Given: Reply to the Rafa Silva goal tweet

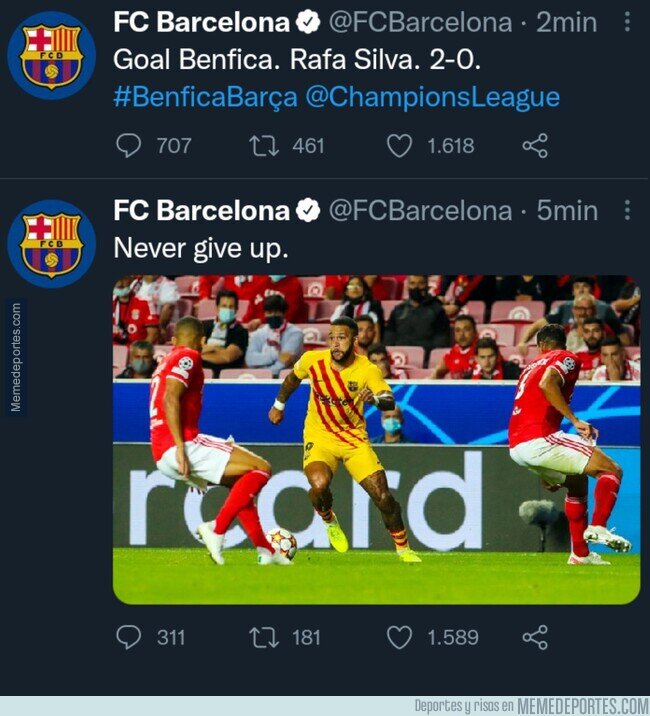Looking at the screenshot, I should point(130,146).
